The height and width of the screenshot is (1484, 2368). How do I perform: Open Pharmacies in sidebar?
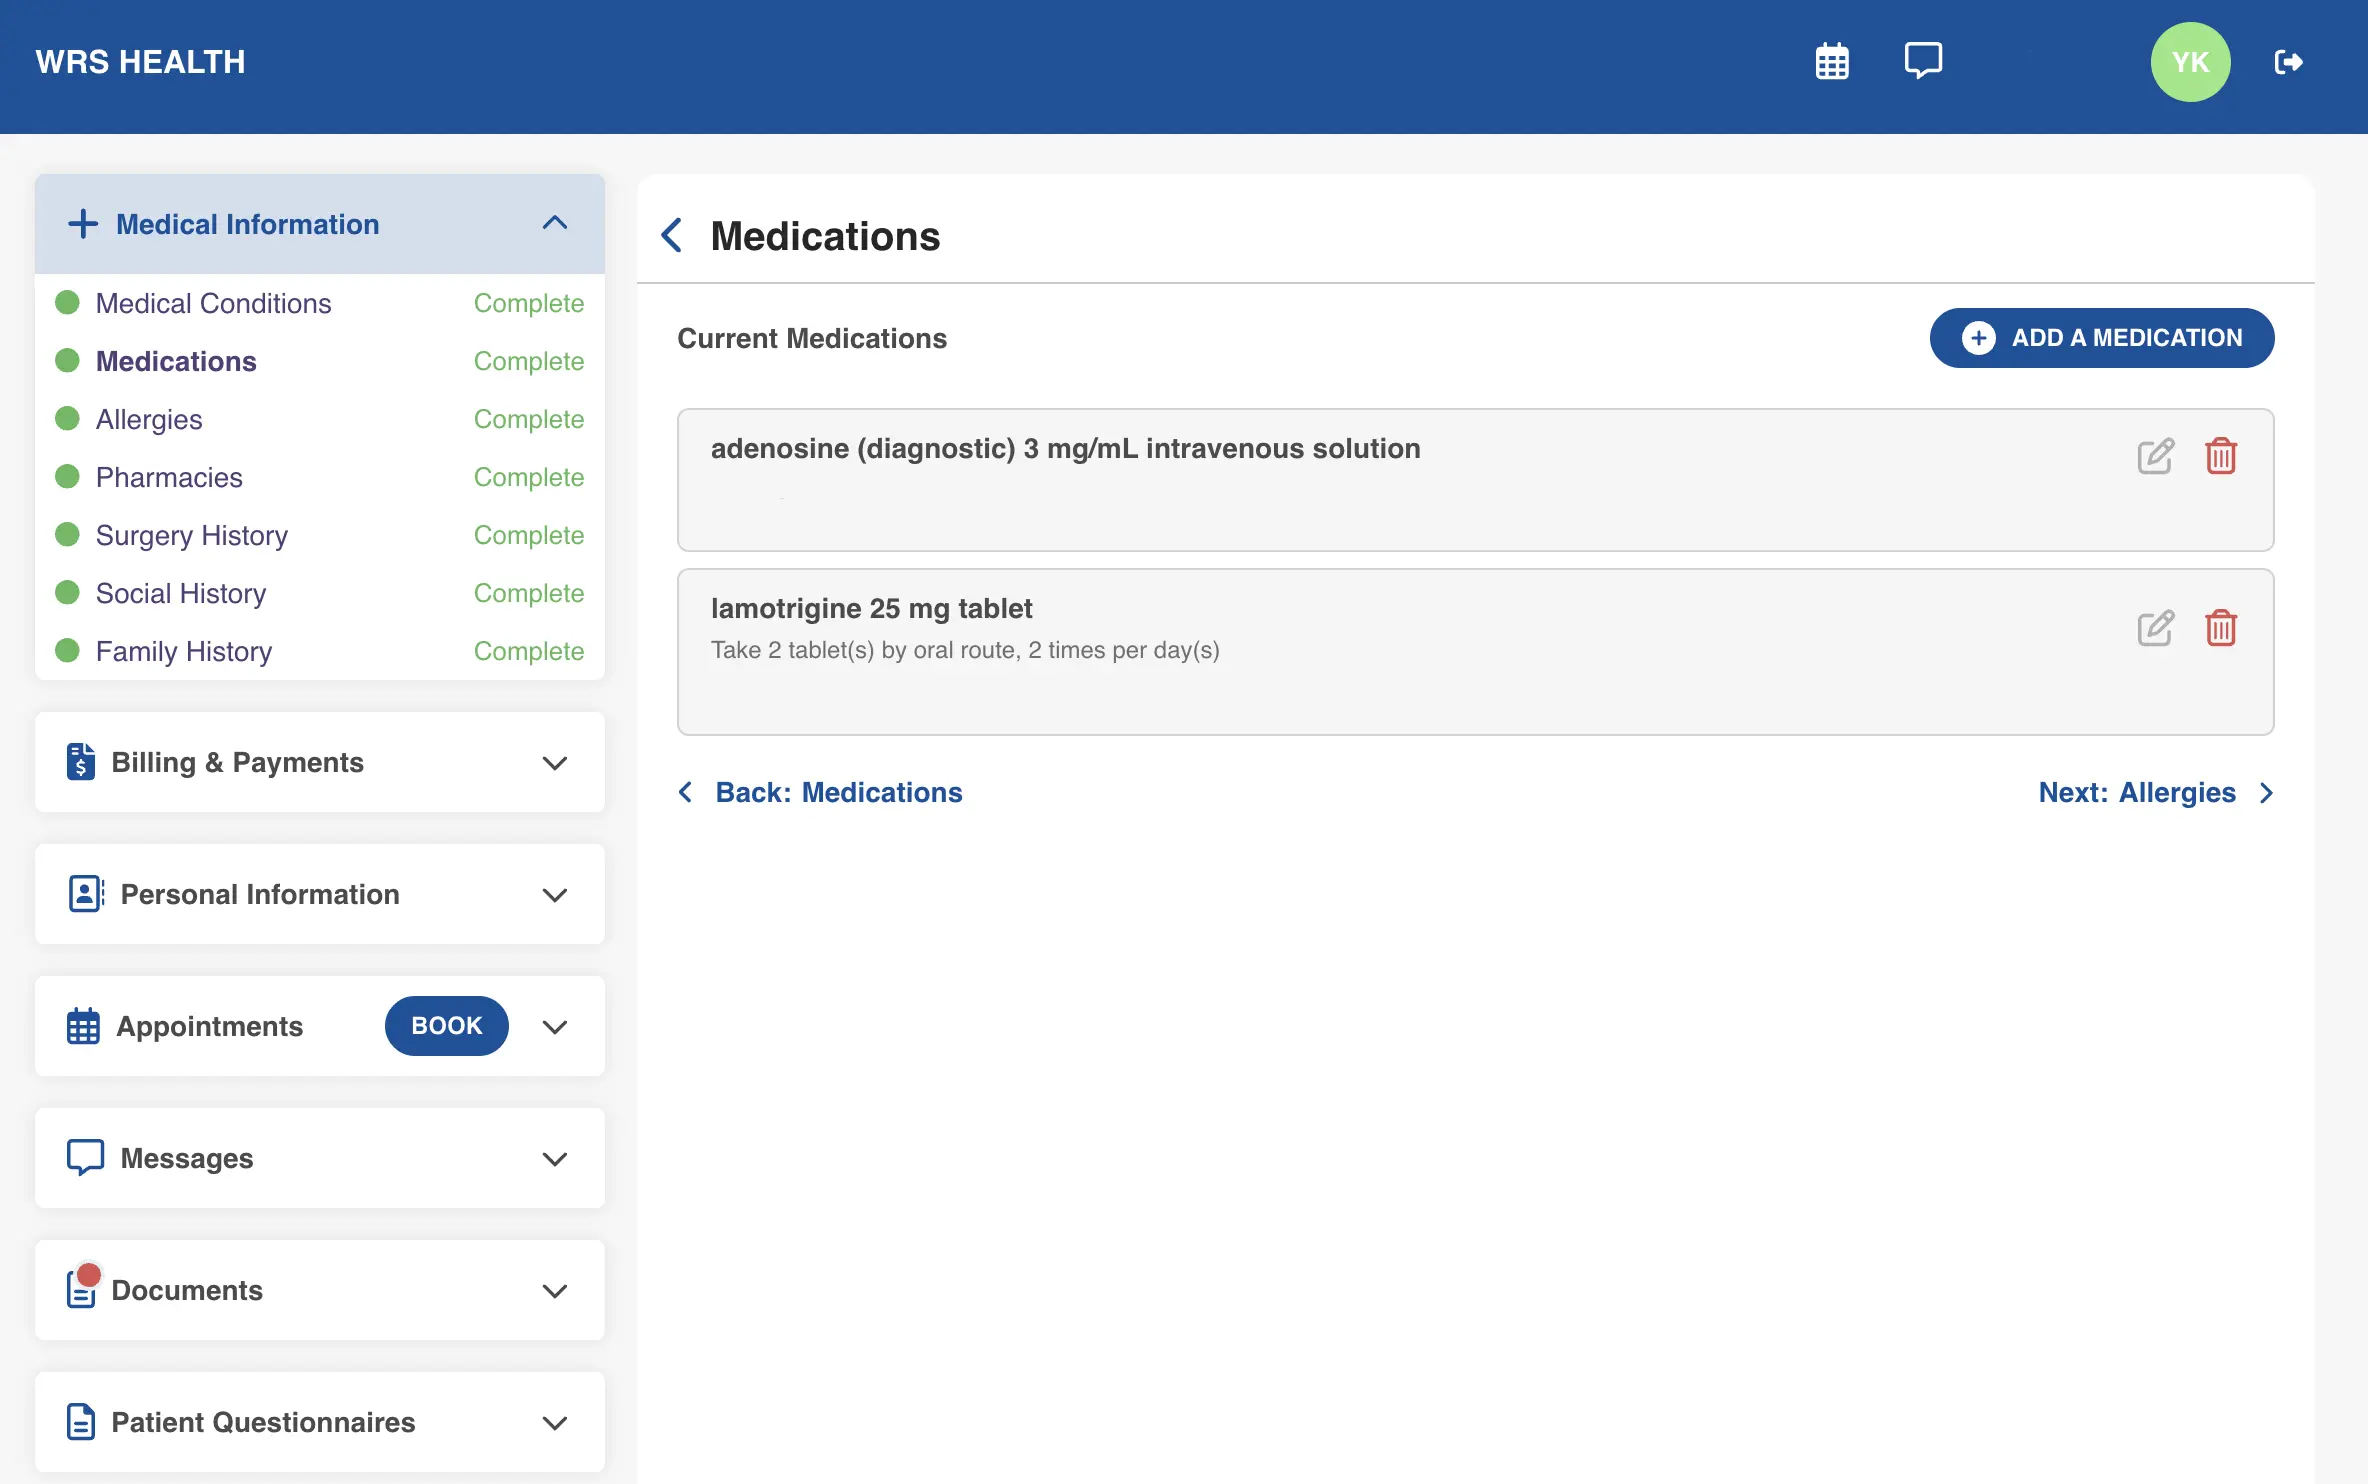169,477
